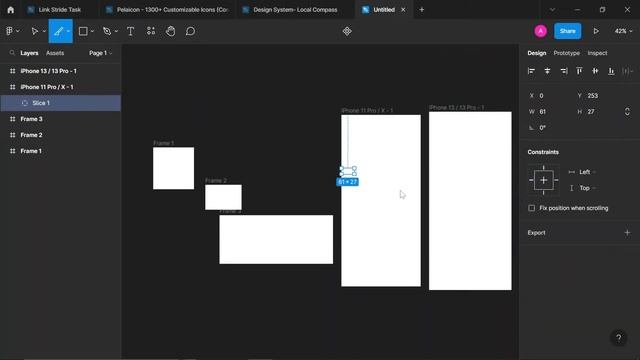Open the tab list chevron
This screenshot has width=640, height=360.
[552, 10]
